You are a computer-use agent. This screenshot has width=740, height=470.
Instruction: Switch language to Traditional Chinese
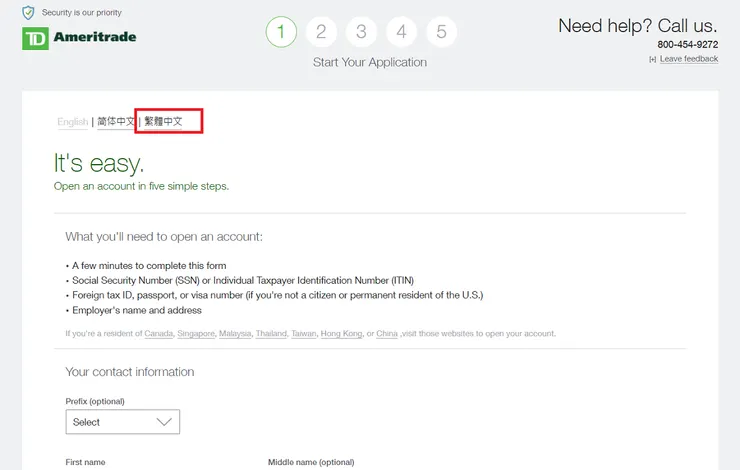tap(164, 122)
